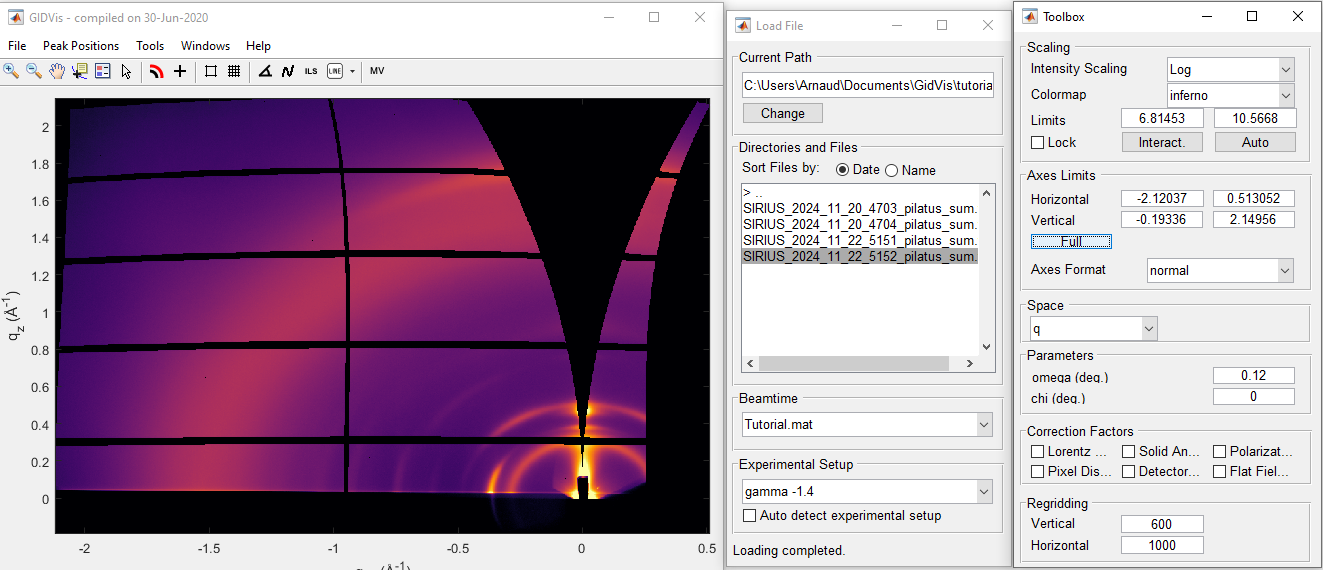
Task: Enable the Flat Field correction checkbox
Action: [1220, 471]
